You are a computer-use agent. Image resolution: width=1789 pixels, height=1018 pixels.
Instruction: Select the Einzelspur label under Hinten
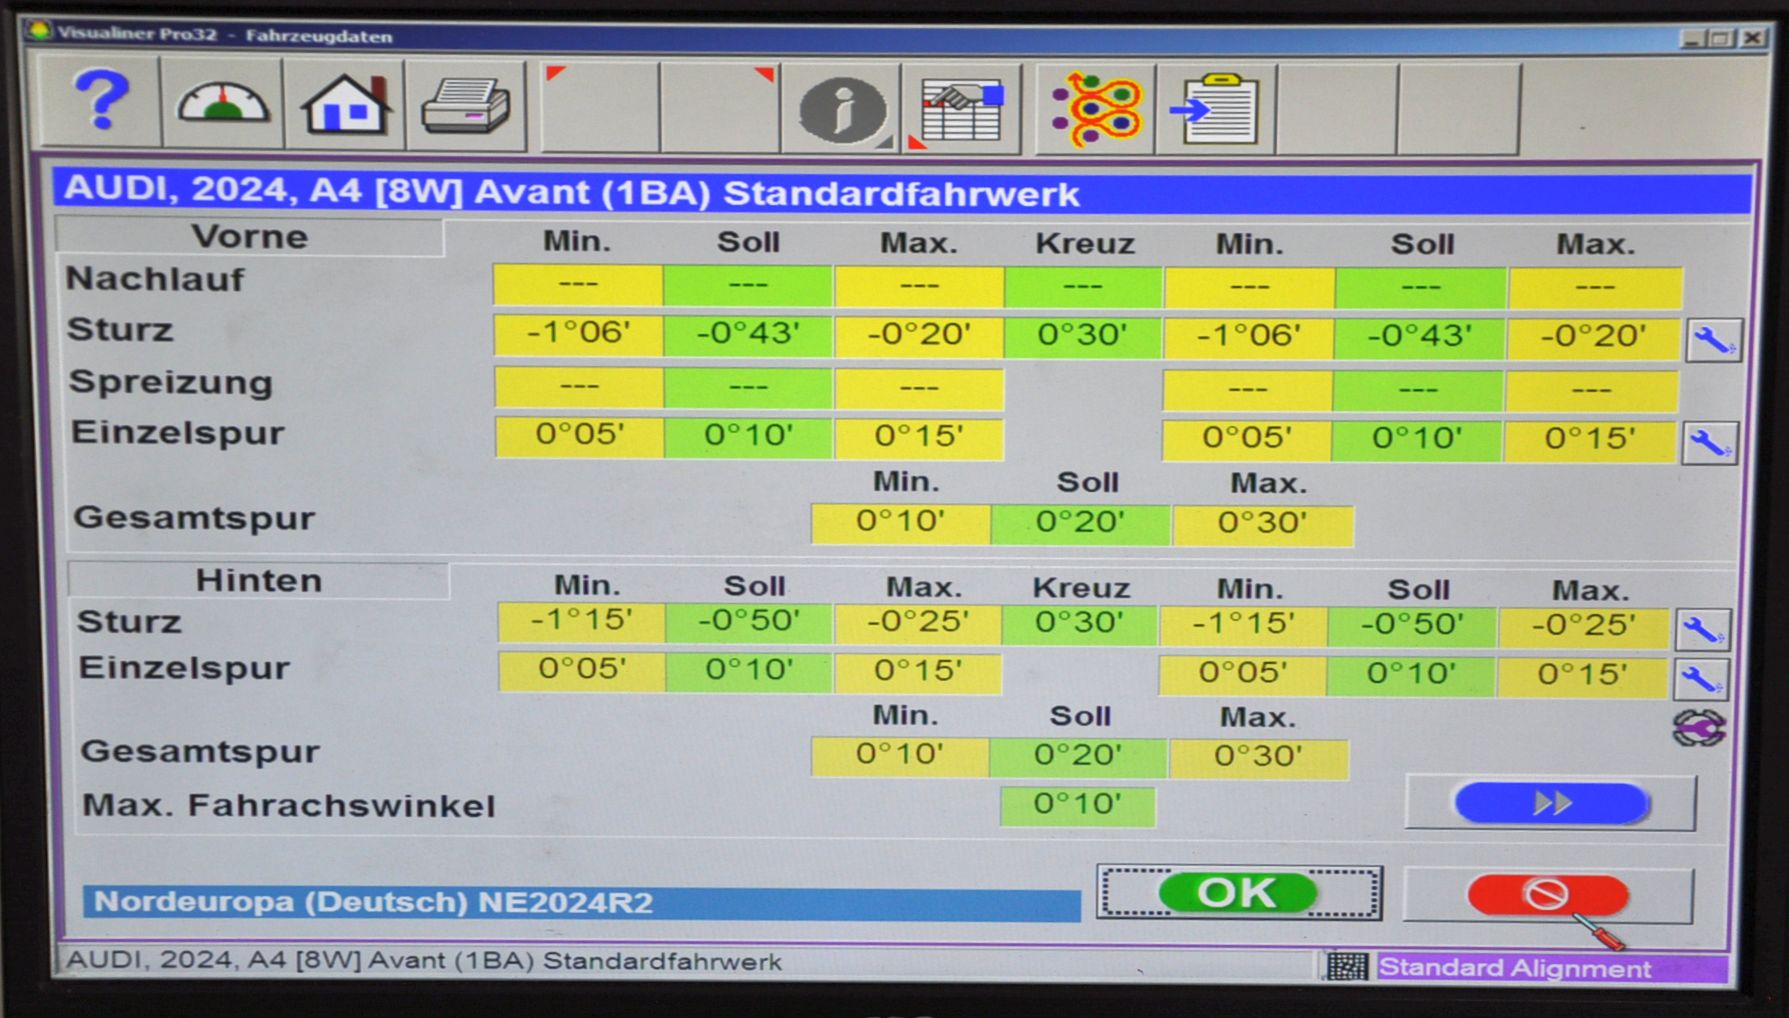(x=184, y=668)
